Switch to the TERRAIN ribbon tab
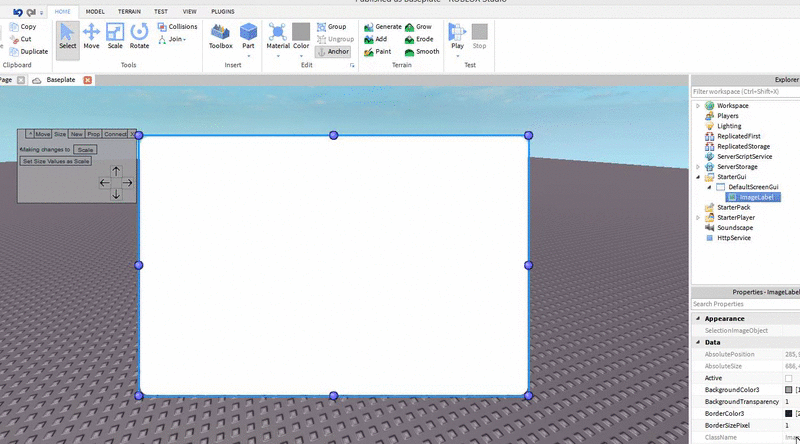This screenshot has height=444, width=800. tap(130, 11)
